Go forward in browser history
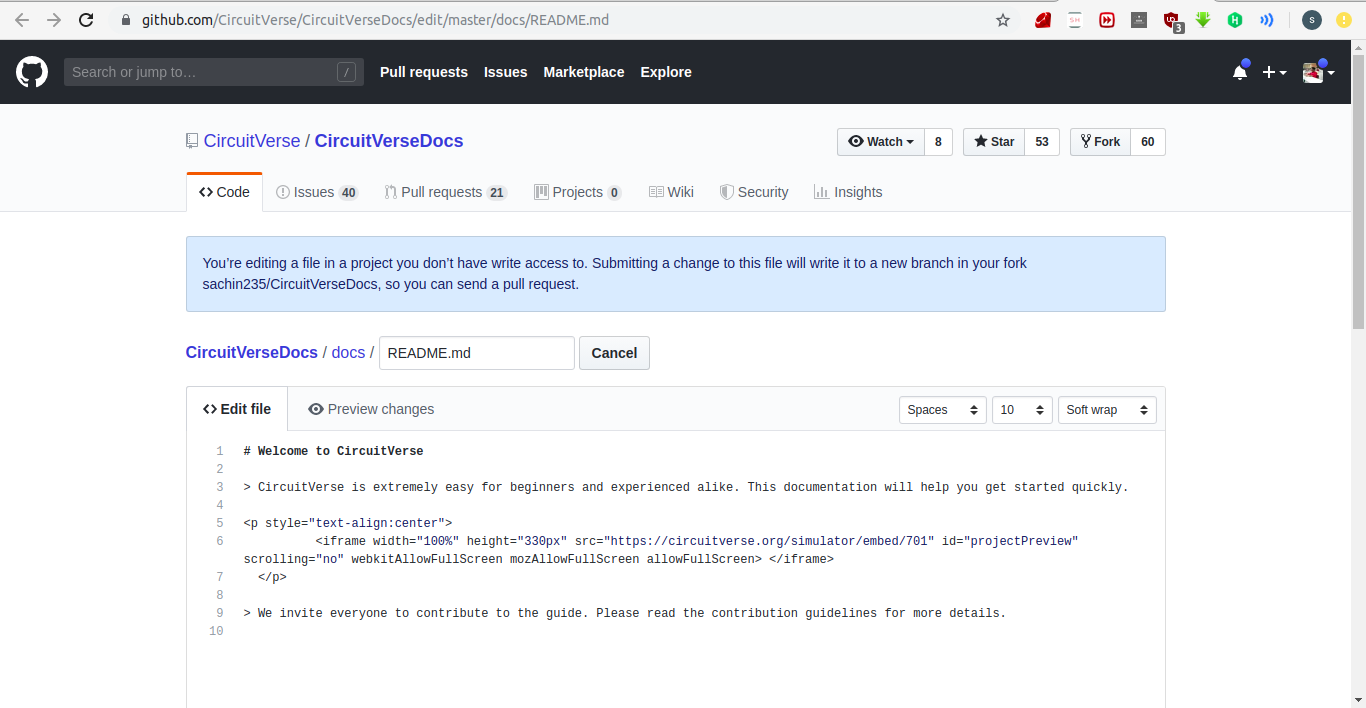 point(54,20)
